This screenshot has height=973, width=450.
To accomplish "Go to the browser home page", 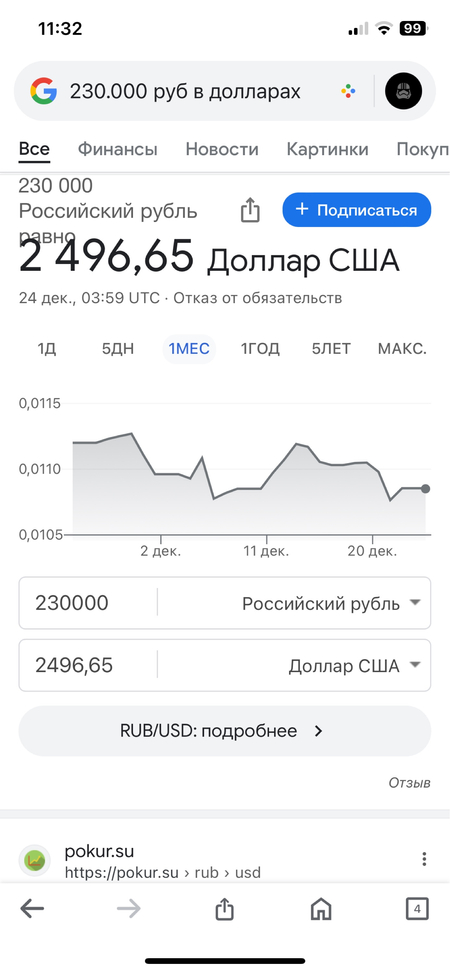I will 321,909.
